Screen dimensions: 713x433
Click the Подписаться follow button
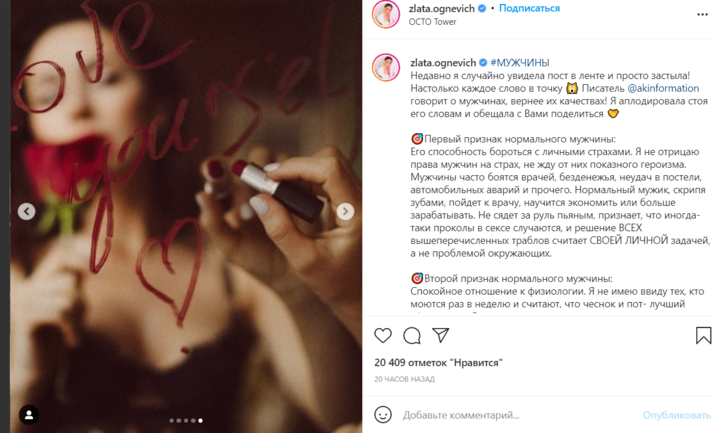pos(529,8)
